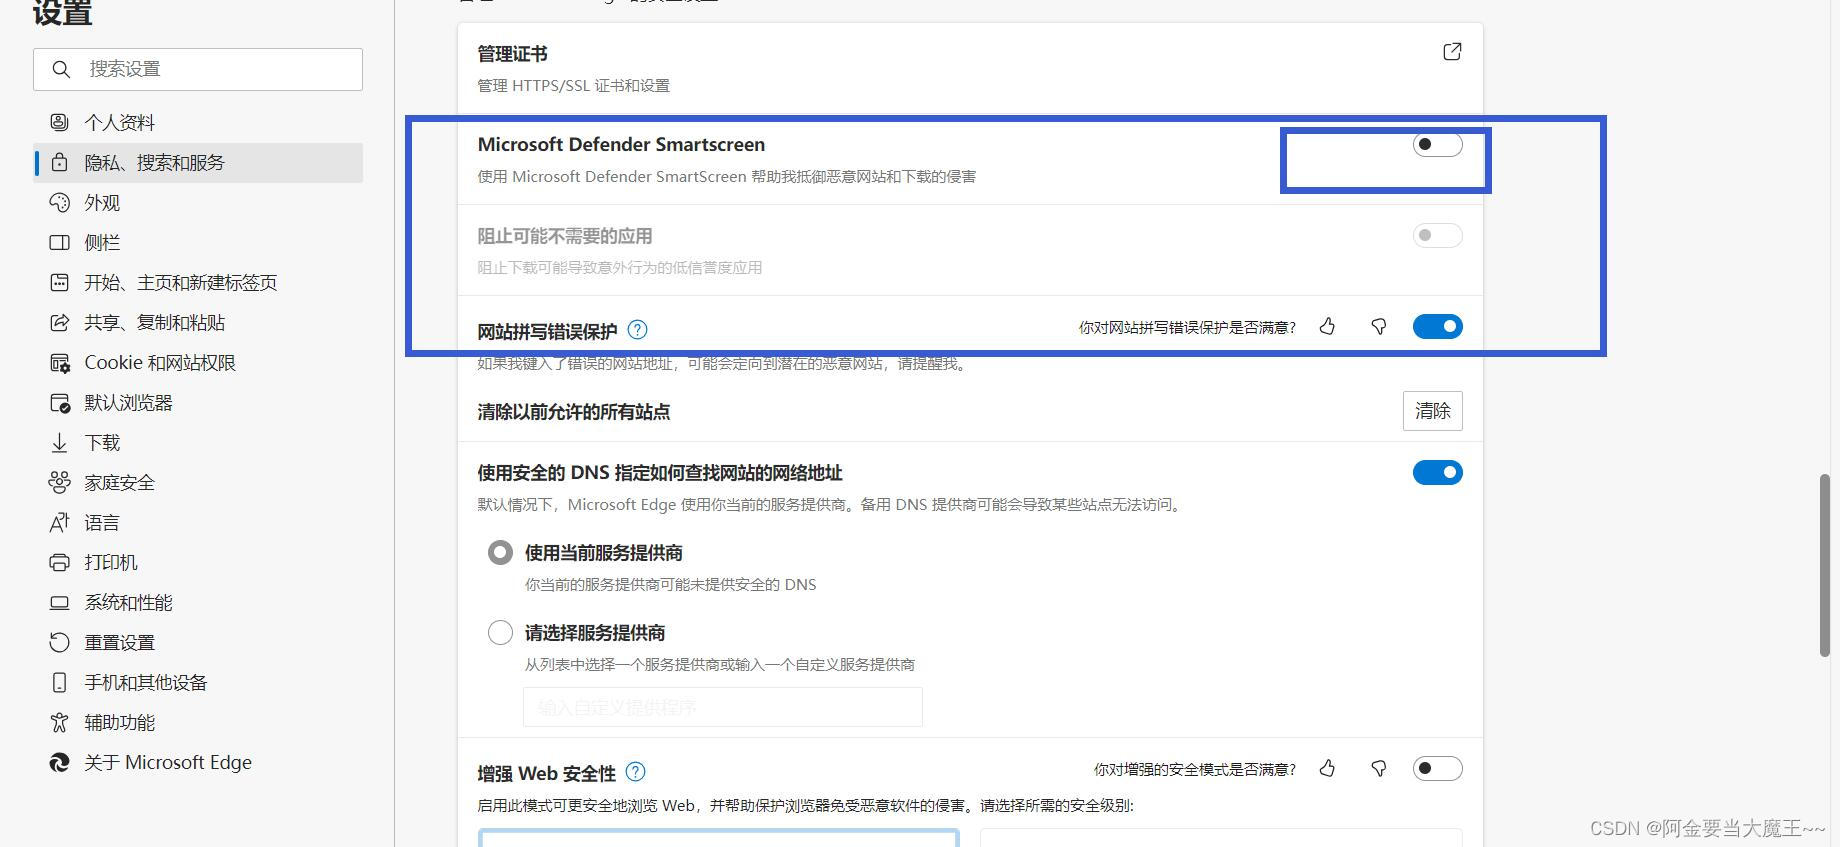Click text 管理 HTTPS/SSL 证书和设置
Viewport: 1840px width, 847px height.
click(573, 86)
